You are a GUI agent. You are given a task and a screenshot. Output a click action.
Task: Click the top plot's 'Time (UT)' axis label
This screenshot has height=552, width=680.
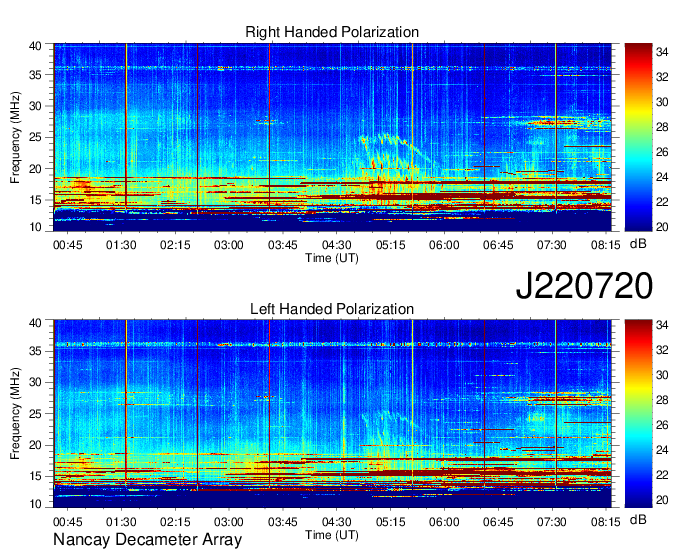tap(332, 258)
